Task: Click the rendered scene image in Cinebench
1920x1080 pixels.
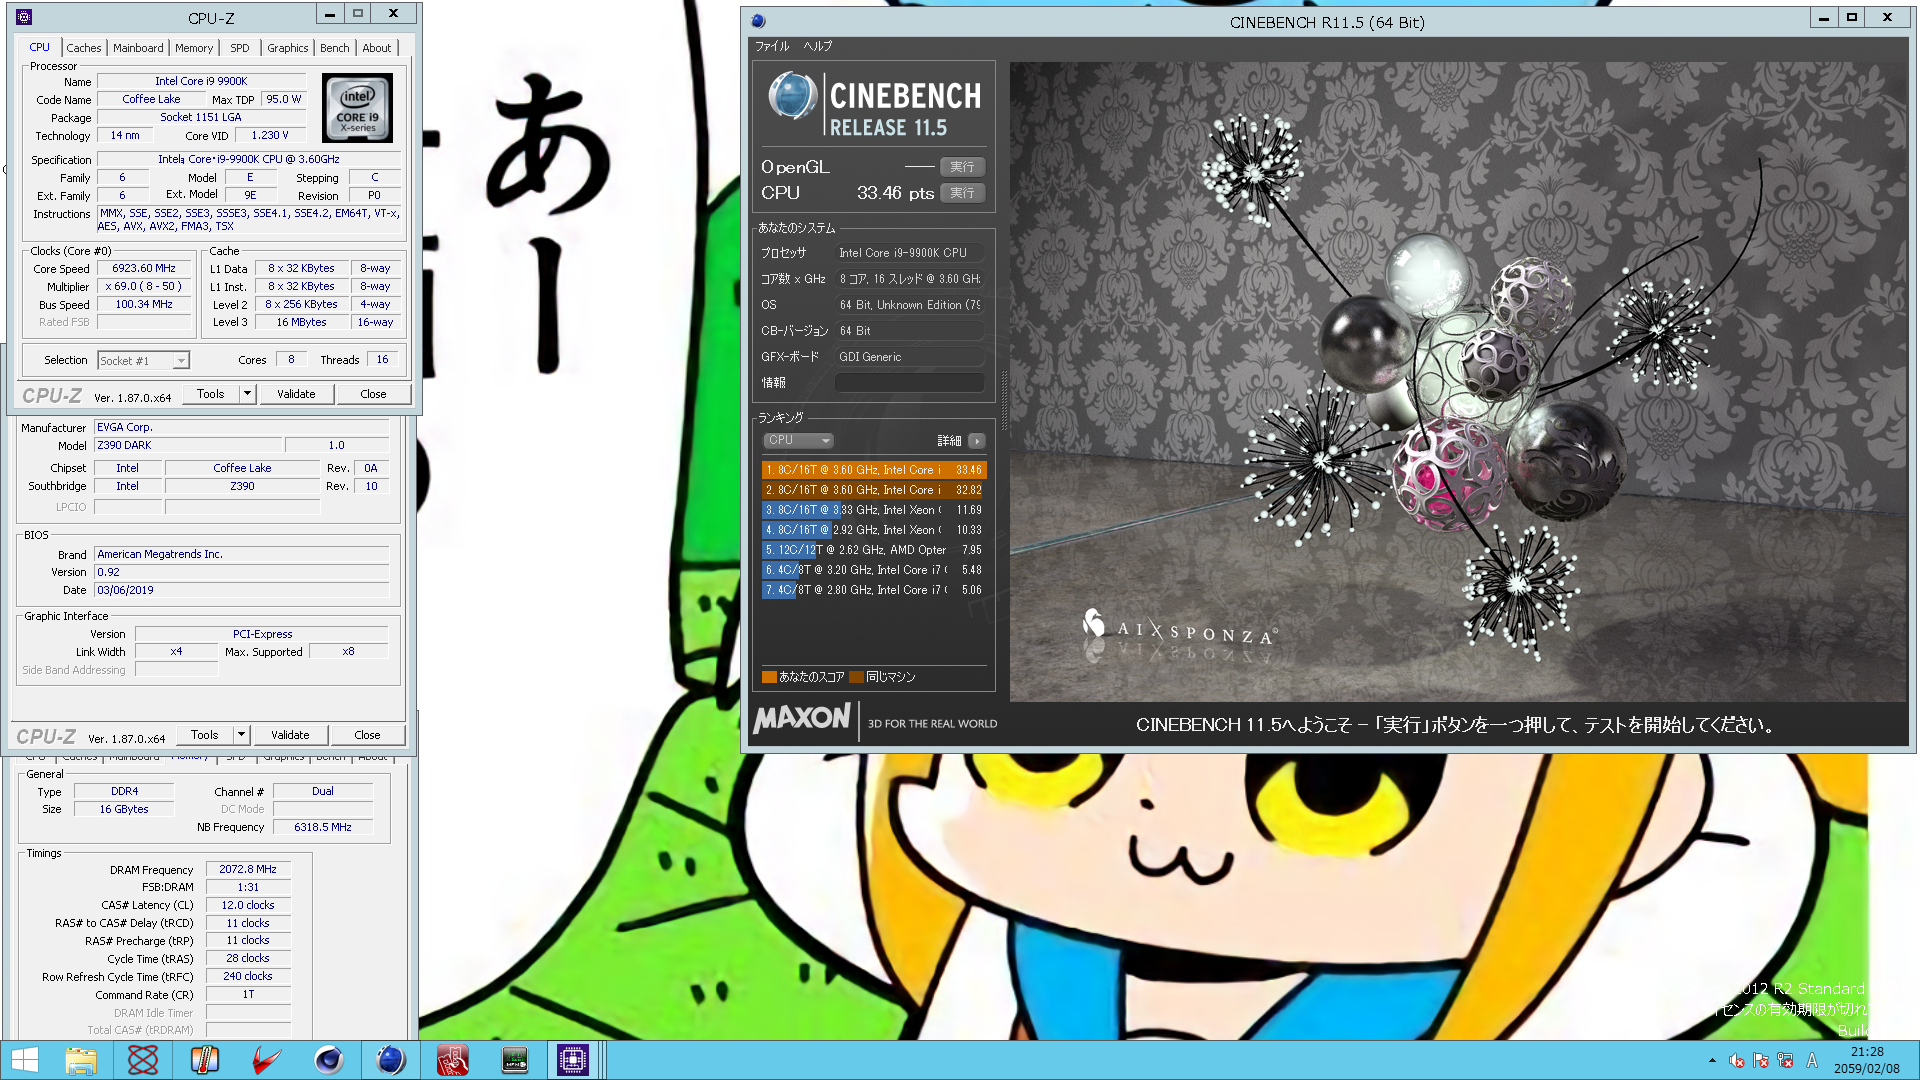Action: pyautogui.click(x=1459, y=382)
